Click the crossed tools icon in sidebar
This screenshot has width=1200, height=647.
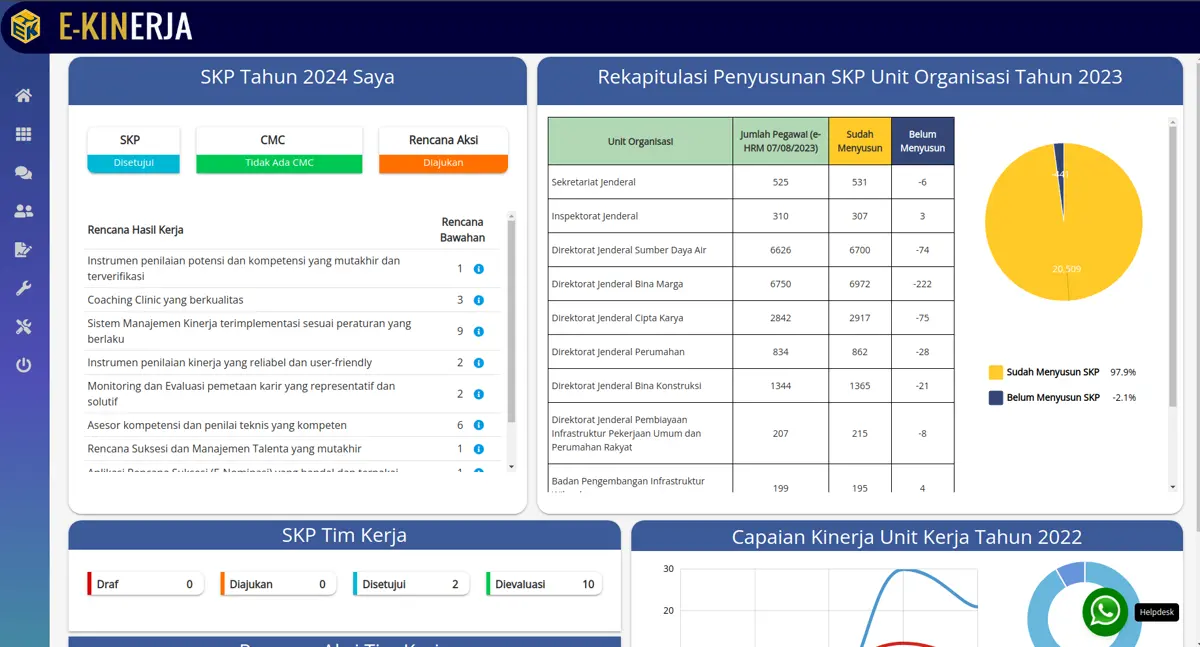point(23,327)
